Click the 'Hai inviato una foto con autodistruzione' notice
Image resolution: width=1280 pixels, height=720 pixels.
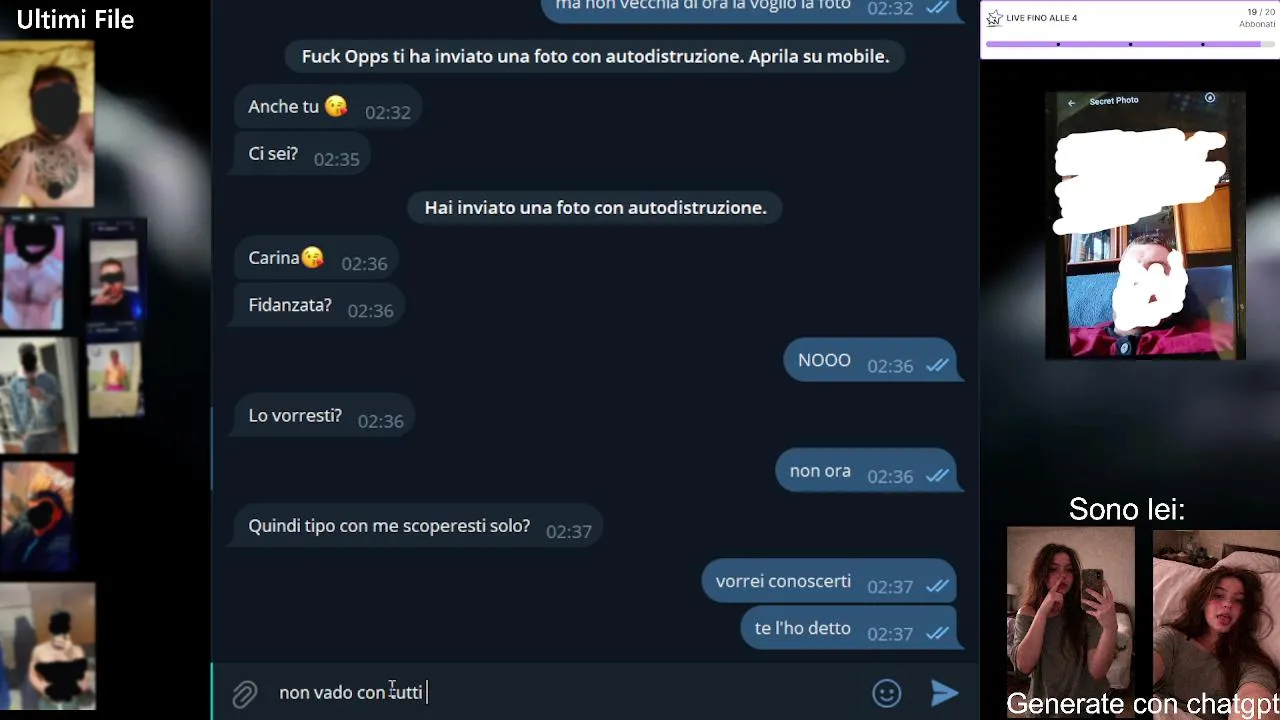(595, 208)
